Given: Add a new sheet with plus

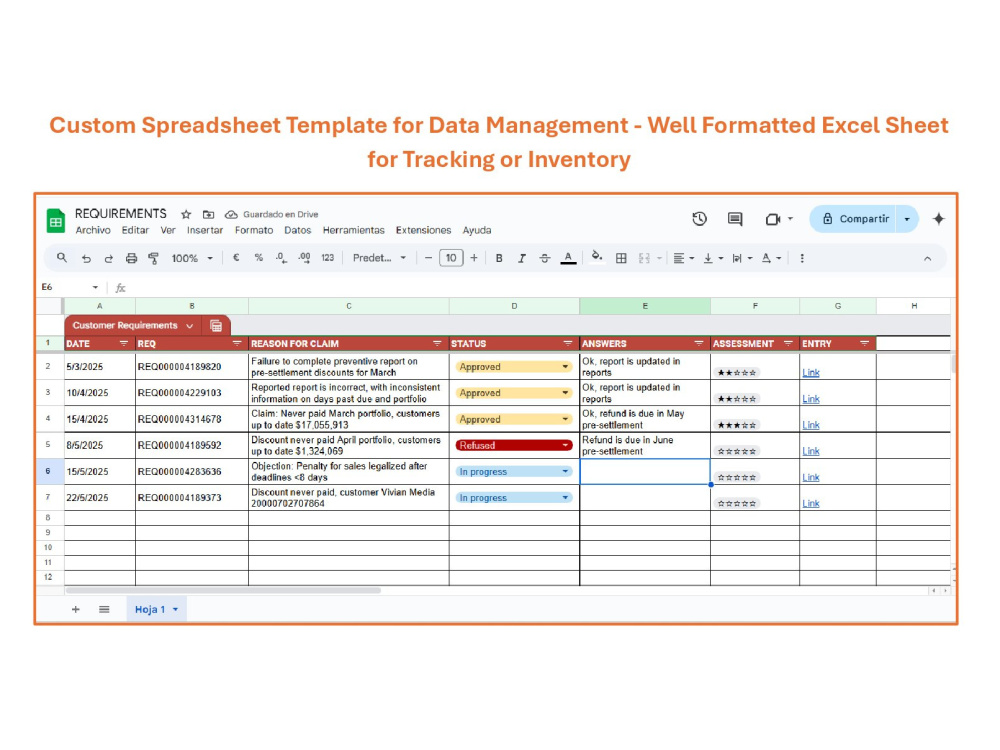Looking at the screenshot, I should [76, 609].
